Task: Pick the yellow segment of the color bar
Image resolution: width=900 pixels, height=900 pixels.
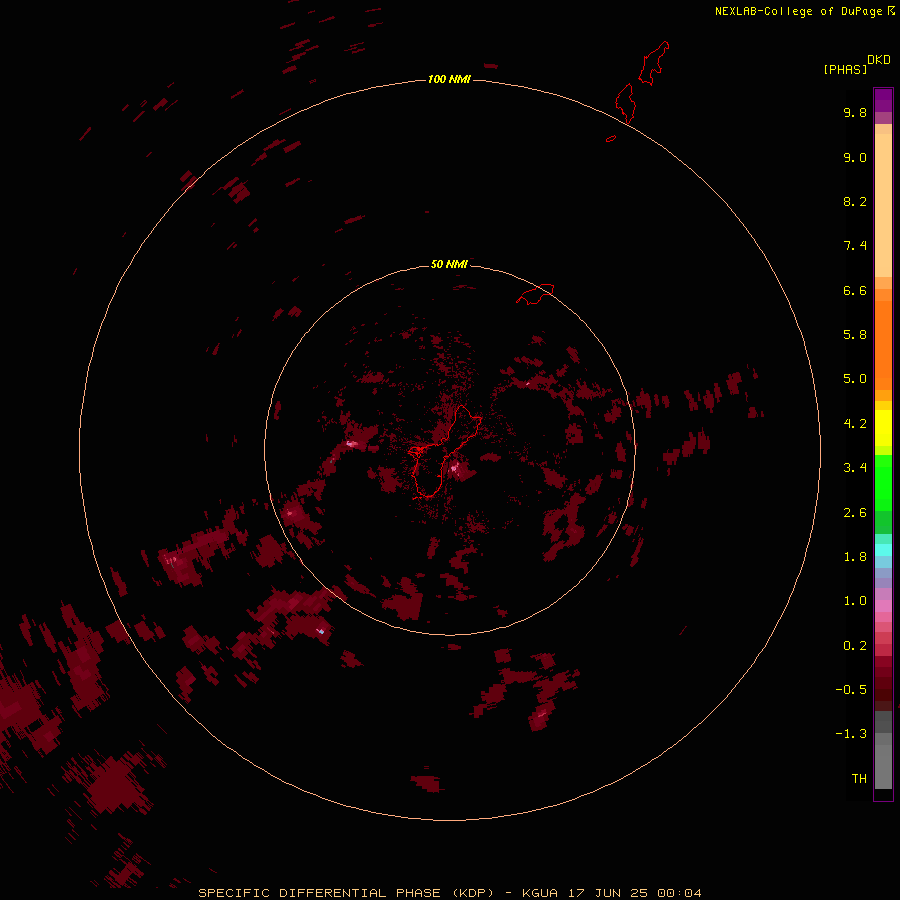Action: click(883, 428)
